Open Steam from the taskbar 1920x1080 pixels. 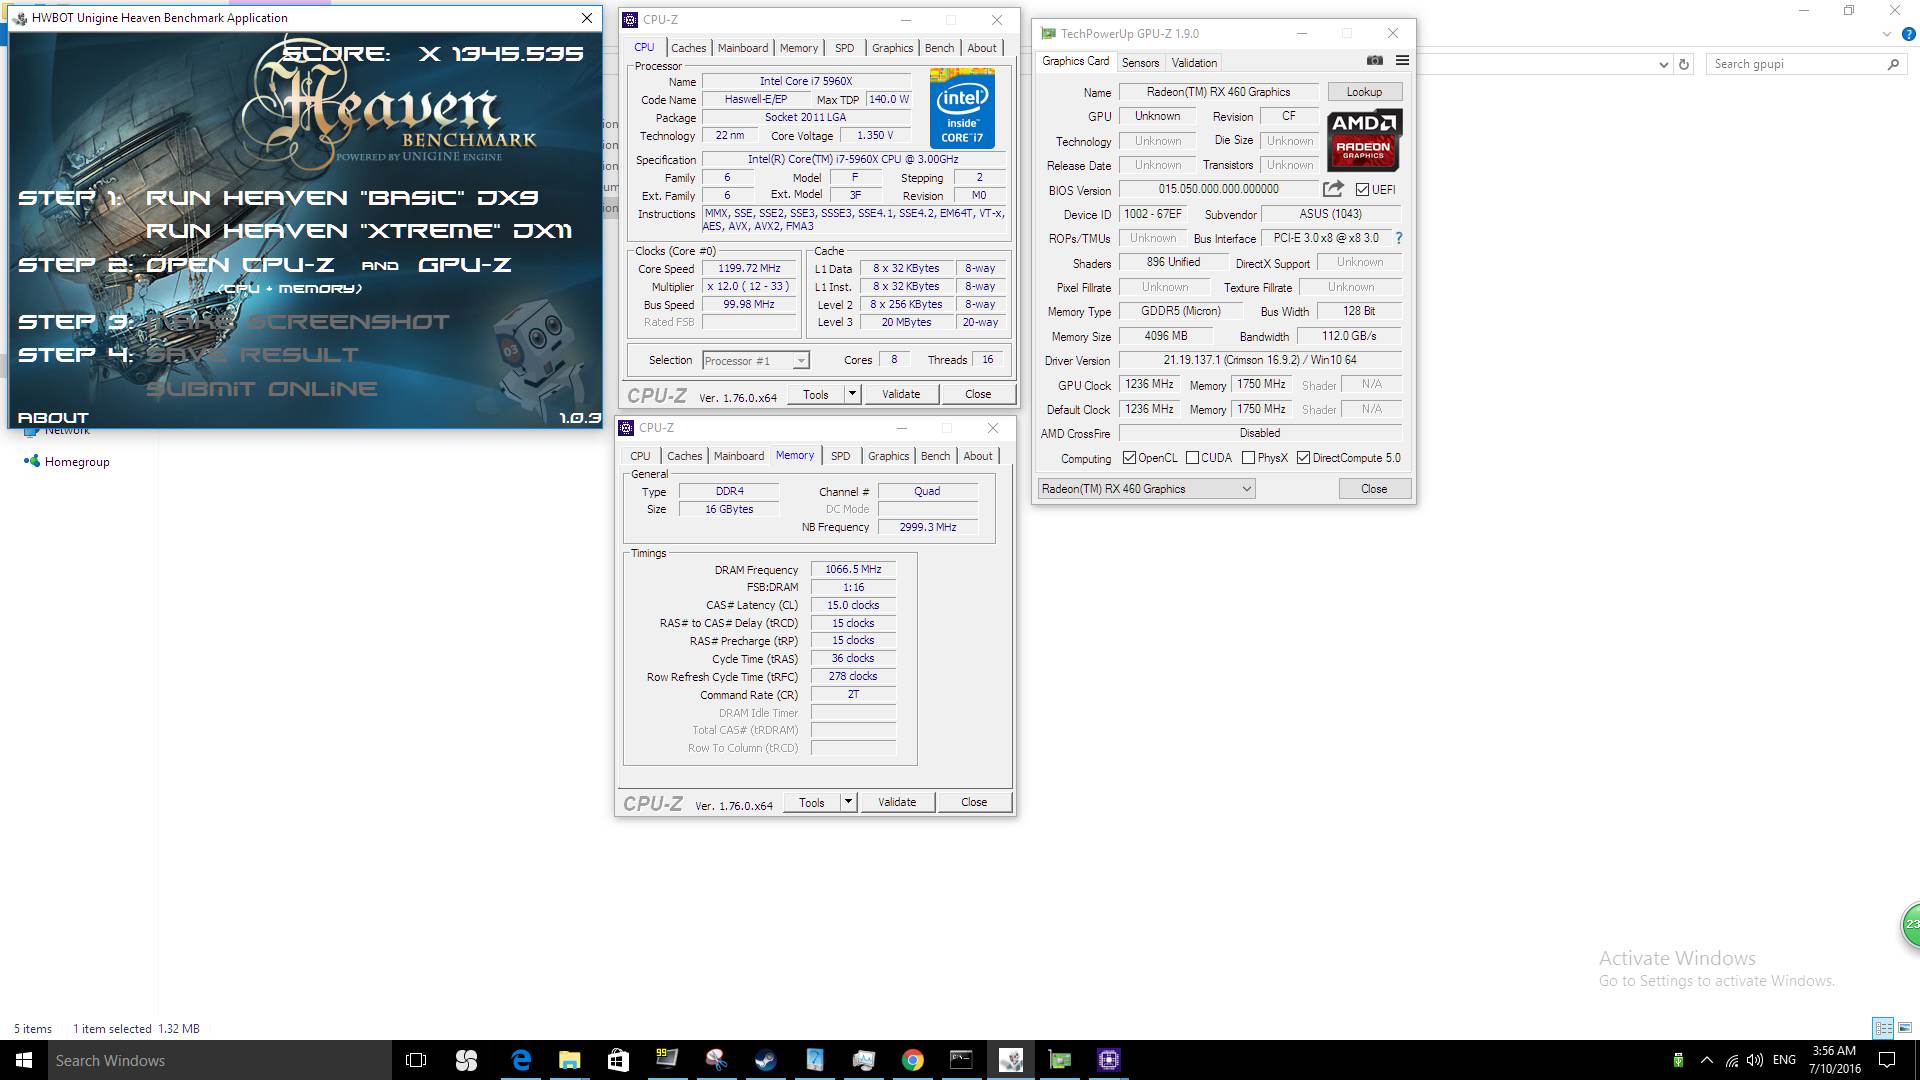(765, 1060)
